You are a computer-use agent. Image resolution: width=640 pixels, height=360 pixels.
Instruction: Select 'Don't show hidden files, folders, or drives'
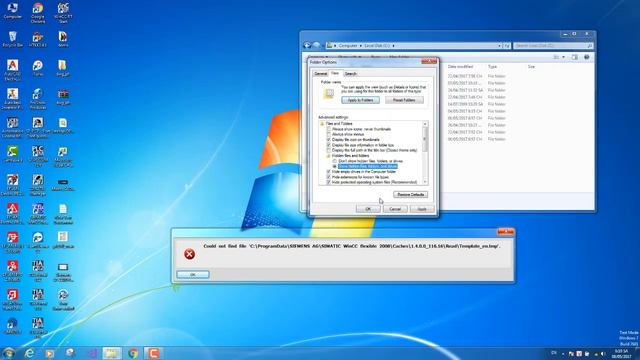335,161
